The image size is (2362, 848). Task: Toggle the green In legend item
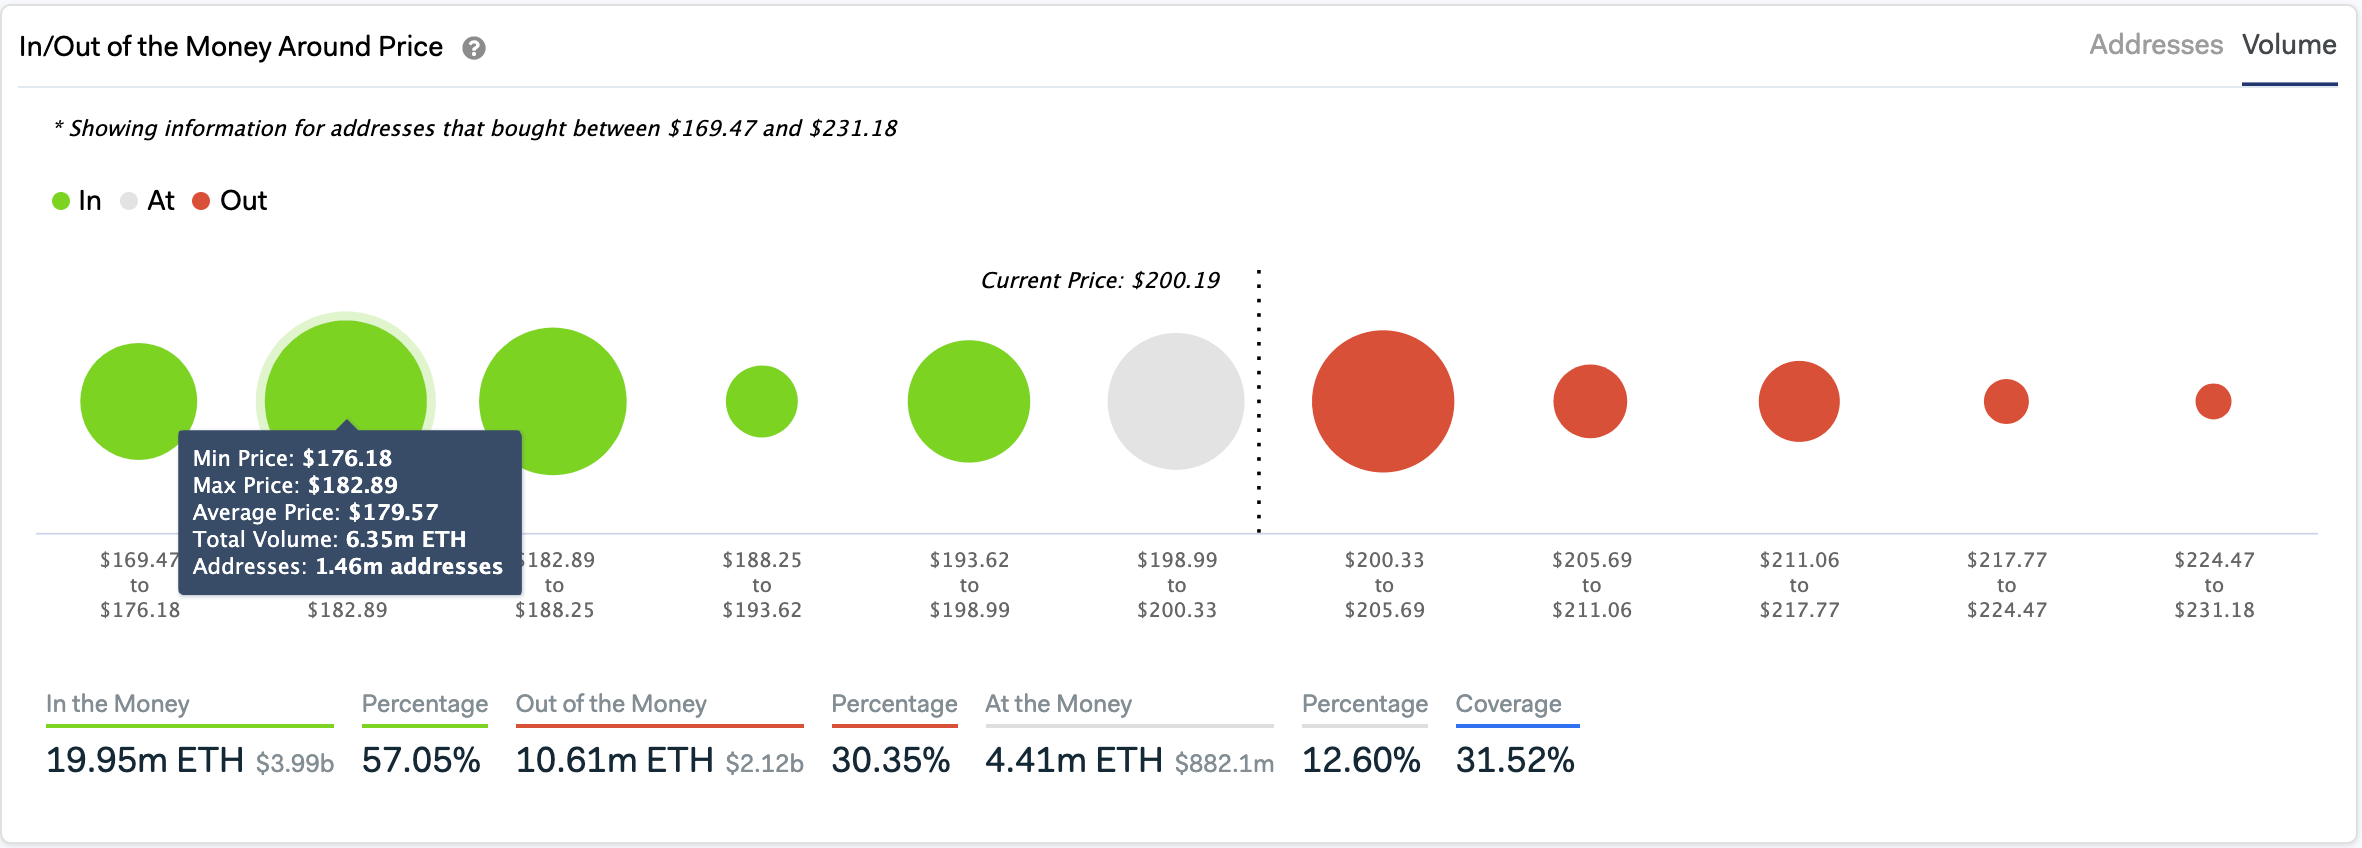[77, 201]
